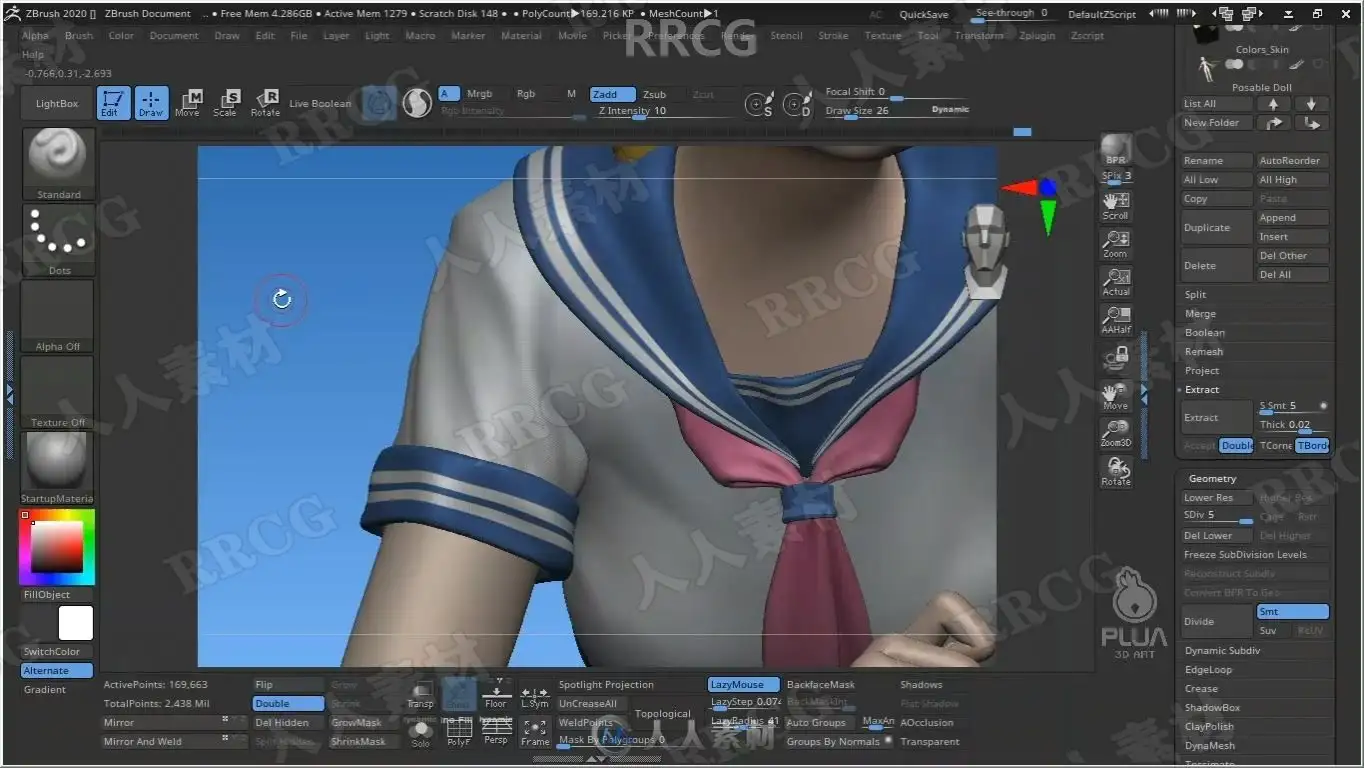Open the Alpha Off selector
This screenshot has height=768, width=1364.
point(58,316)
